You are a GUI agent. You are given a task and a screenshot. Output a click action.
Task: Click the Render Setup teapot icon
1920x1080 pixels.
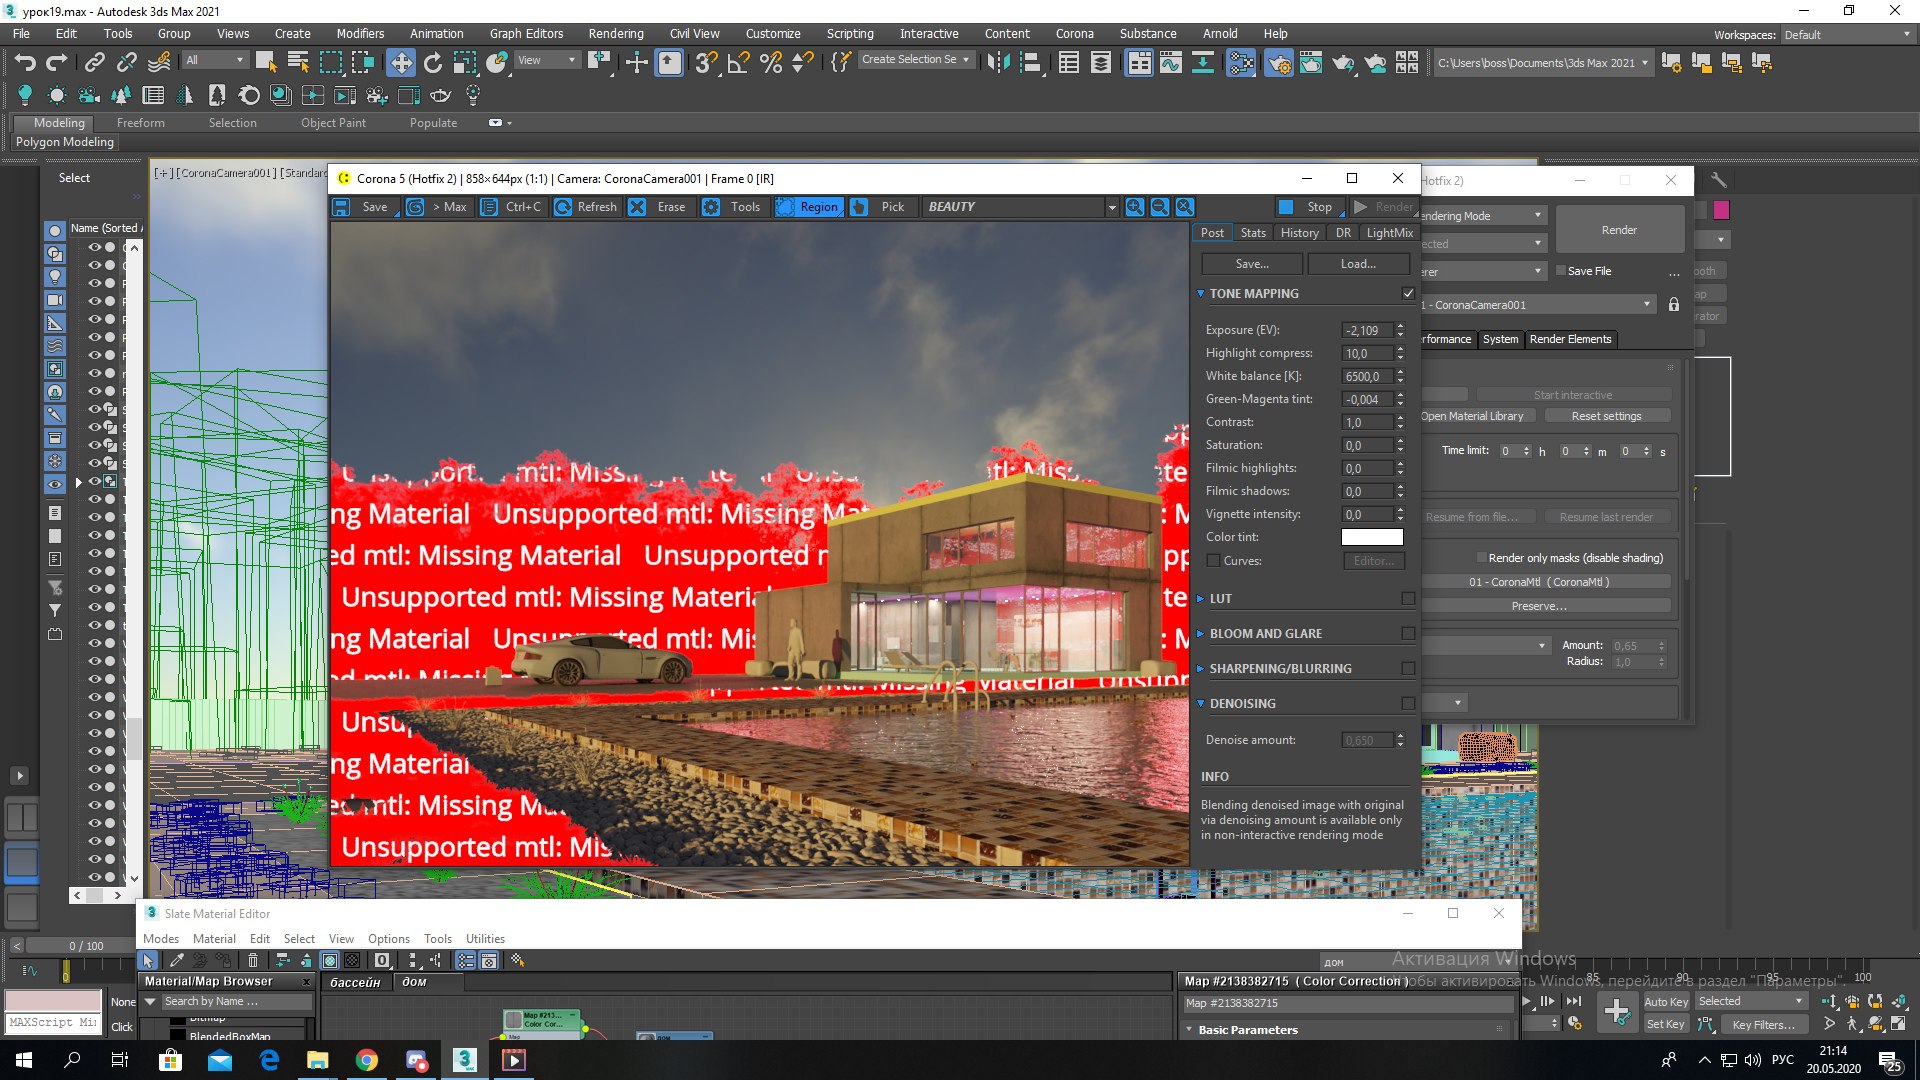tap(1278, 63)
